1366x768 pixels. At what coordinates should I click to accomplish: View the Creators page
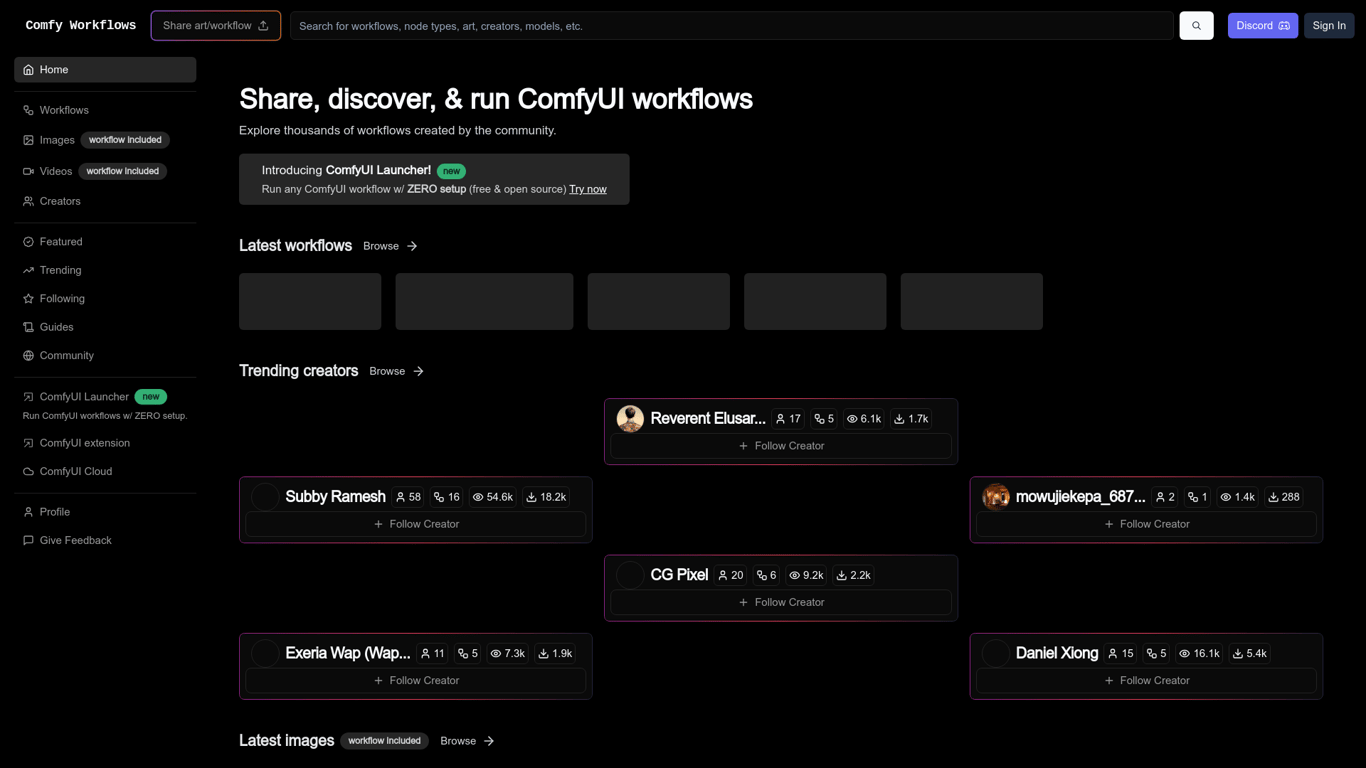click(61, 201)
